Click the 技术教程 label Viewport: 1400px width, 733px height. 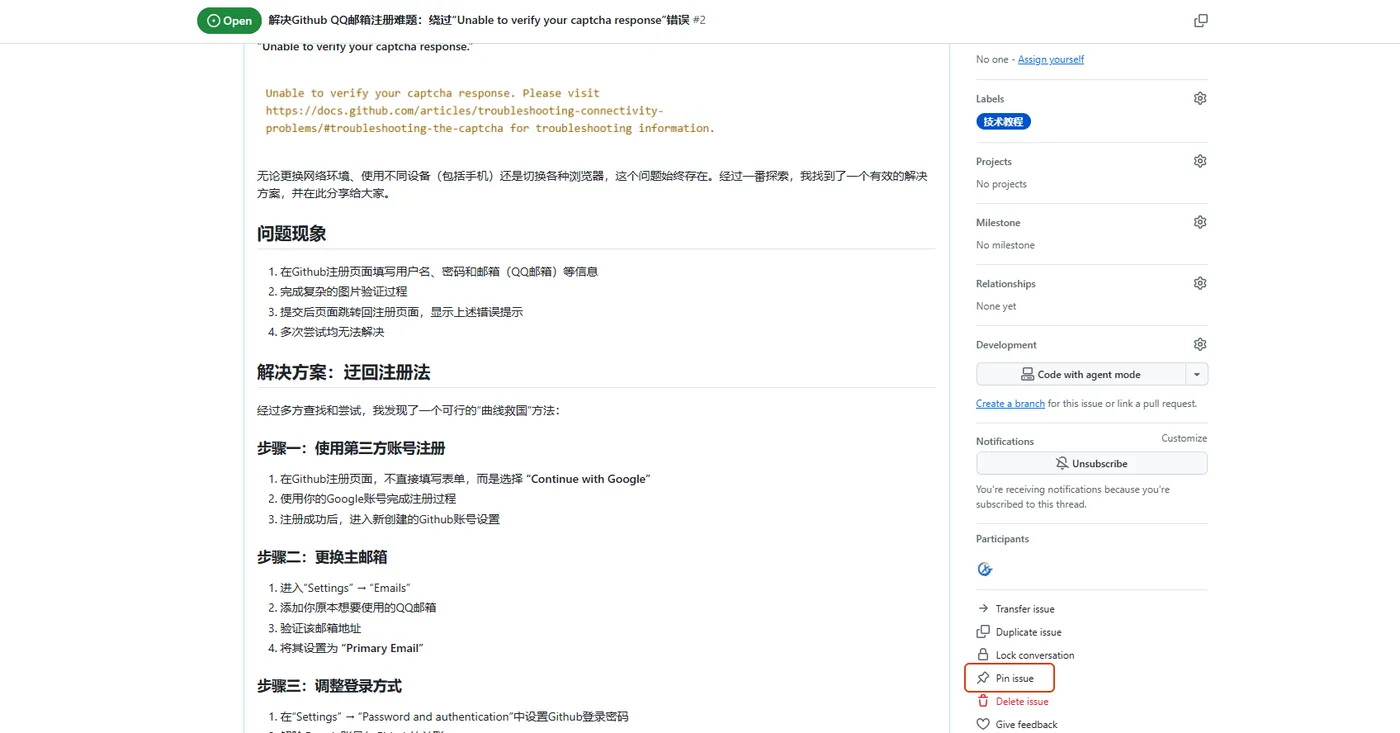click(x=1003, y=121)
